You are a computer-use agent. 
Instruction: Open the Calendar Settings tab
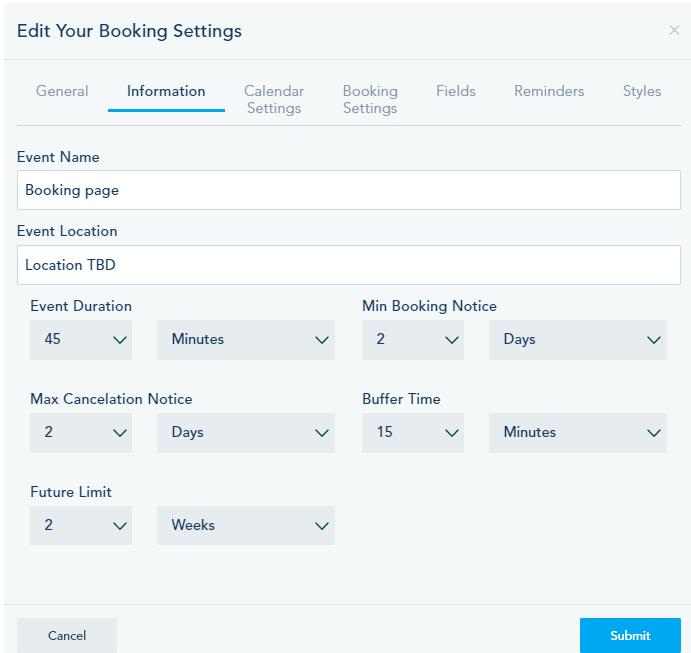[x=274, y=99]
